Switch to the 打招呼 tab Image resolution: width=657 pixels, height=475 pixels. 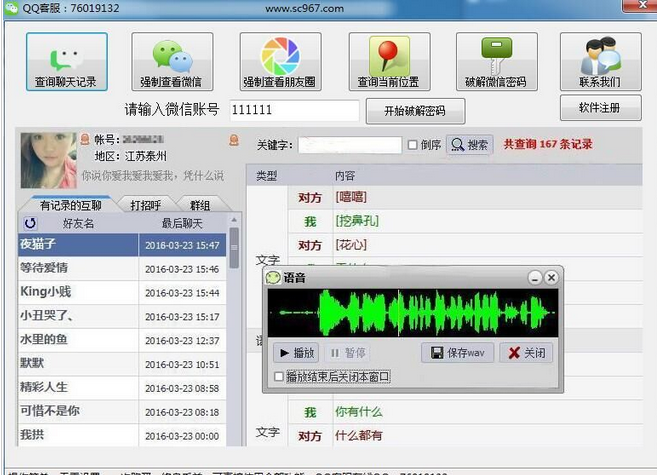[x=145, y=205]
